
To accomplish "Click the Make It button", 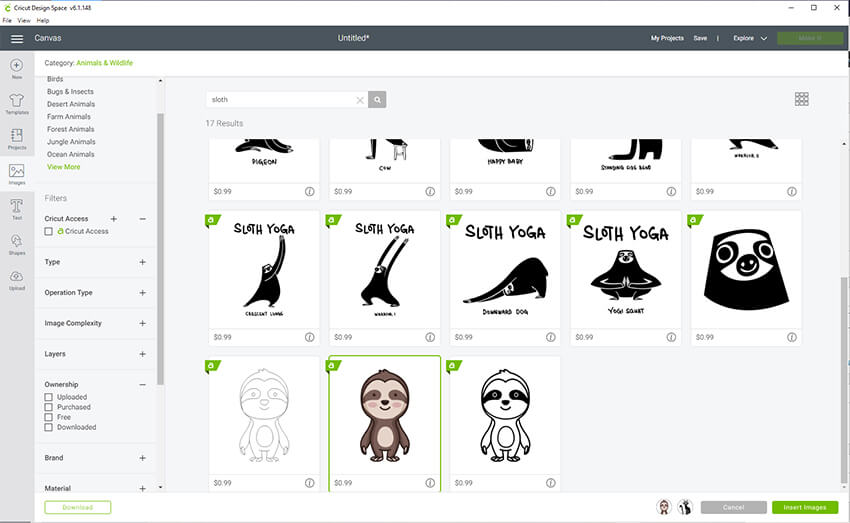I will point(810,38).
